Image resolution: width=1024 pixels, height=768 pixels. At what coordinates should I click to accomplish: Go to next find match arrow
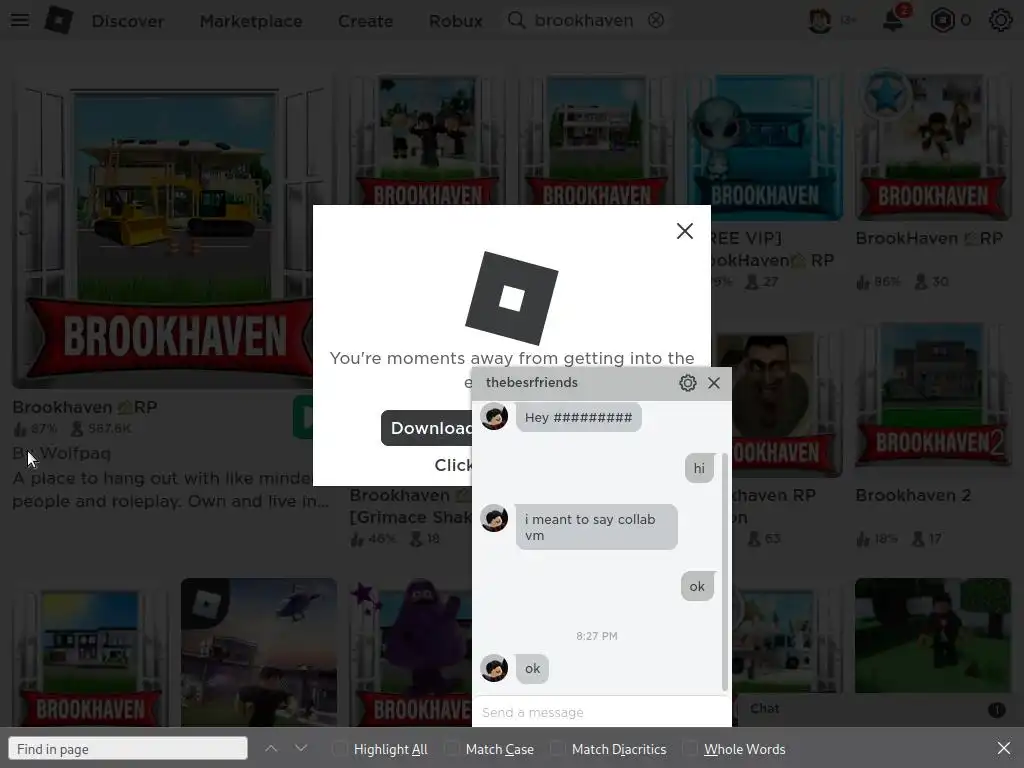click(x=300, y=748)
